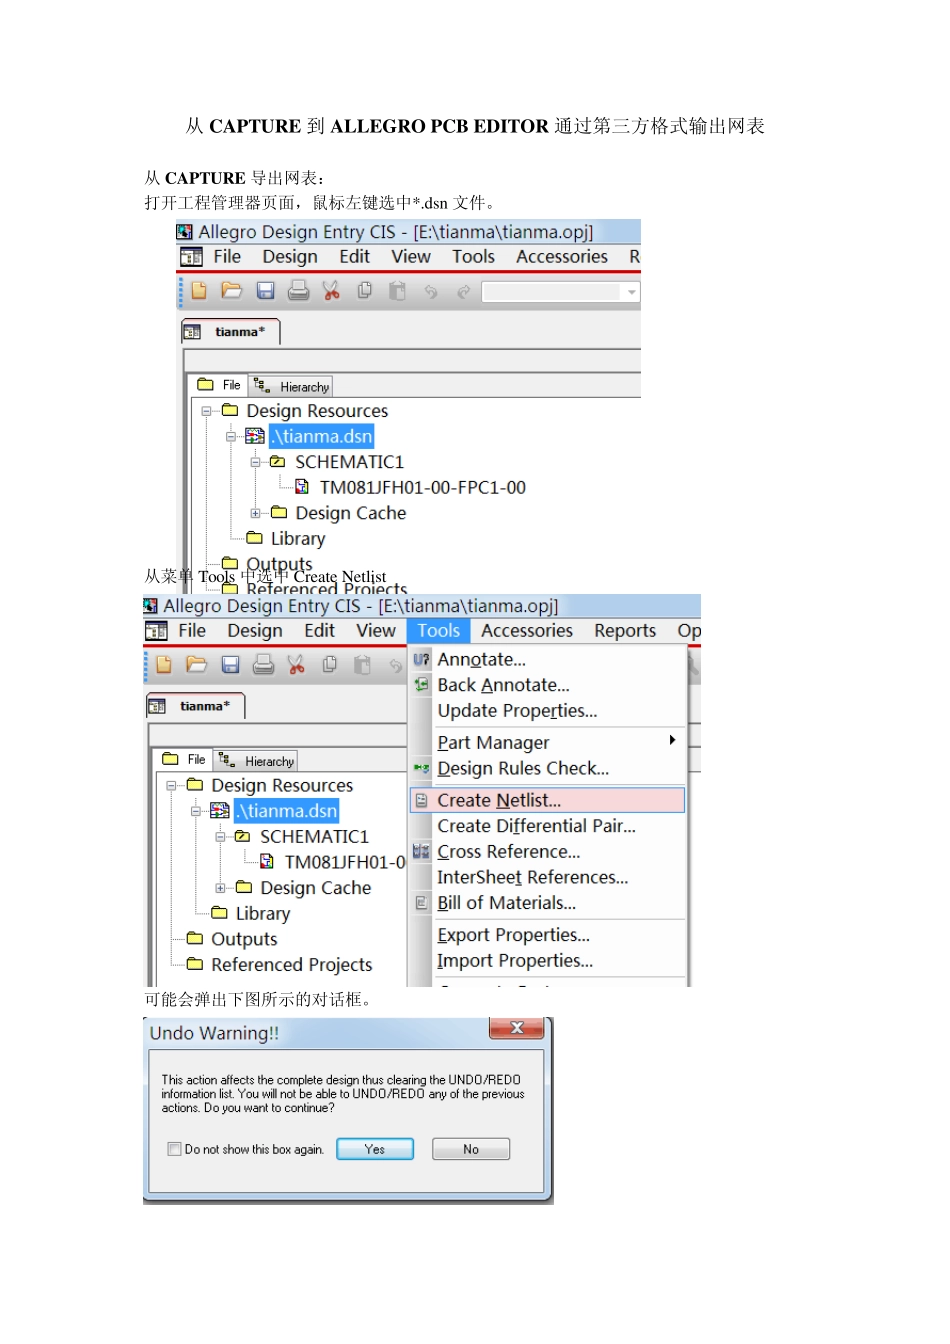Switch to Hierarchy tab in window with Tools menu
This screenshot has height=1344, width=950.
(256, 760)
